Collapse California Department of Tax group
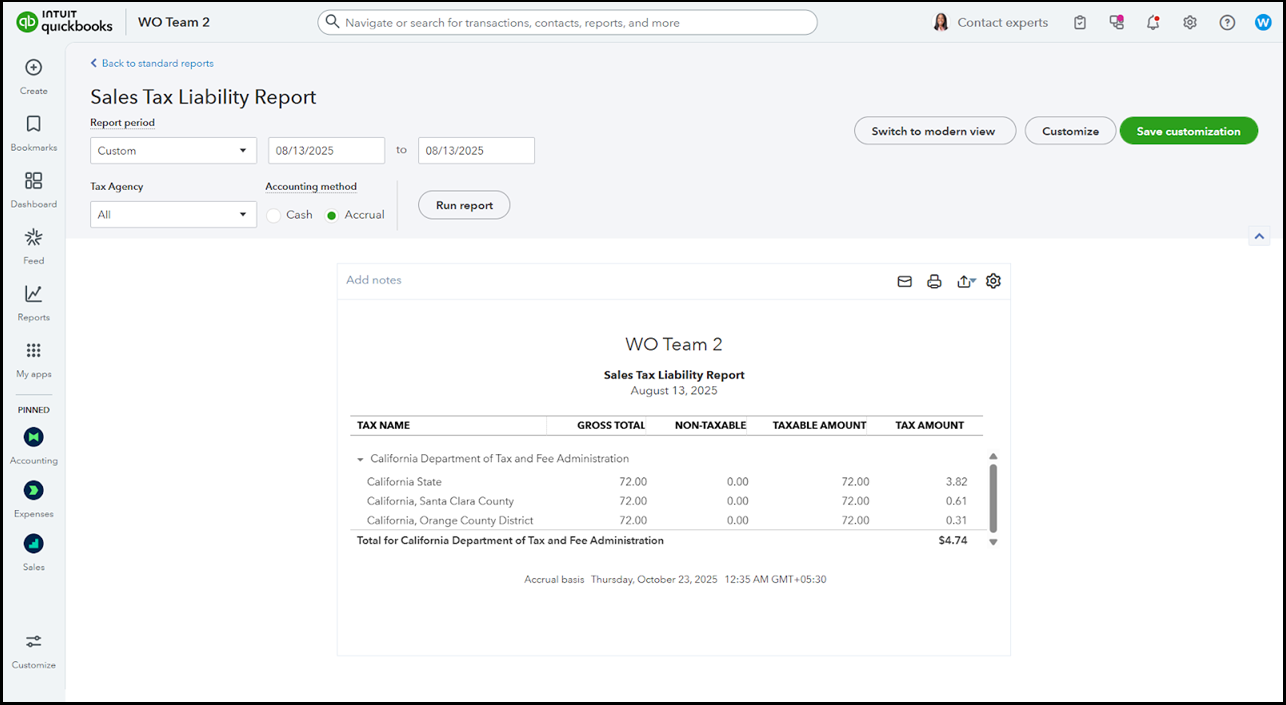 360,459
